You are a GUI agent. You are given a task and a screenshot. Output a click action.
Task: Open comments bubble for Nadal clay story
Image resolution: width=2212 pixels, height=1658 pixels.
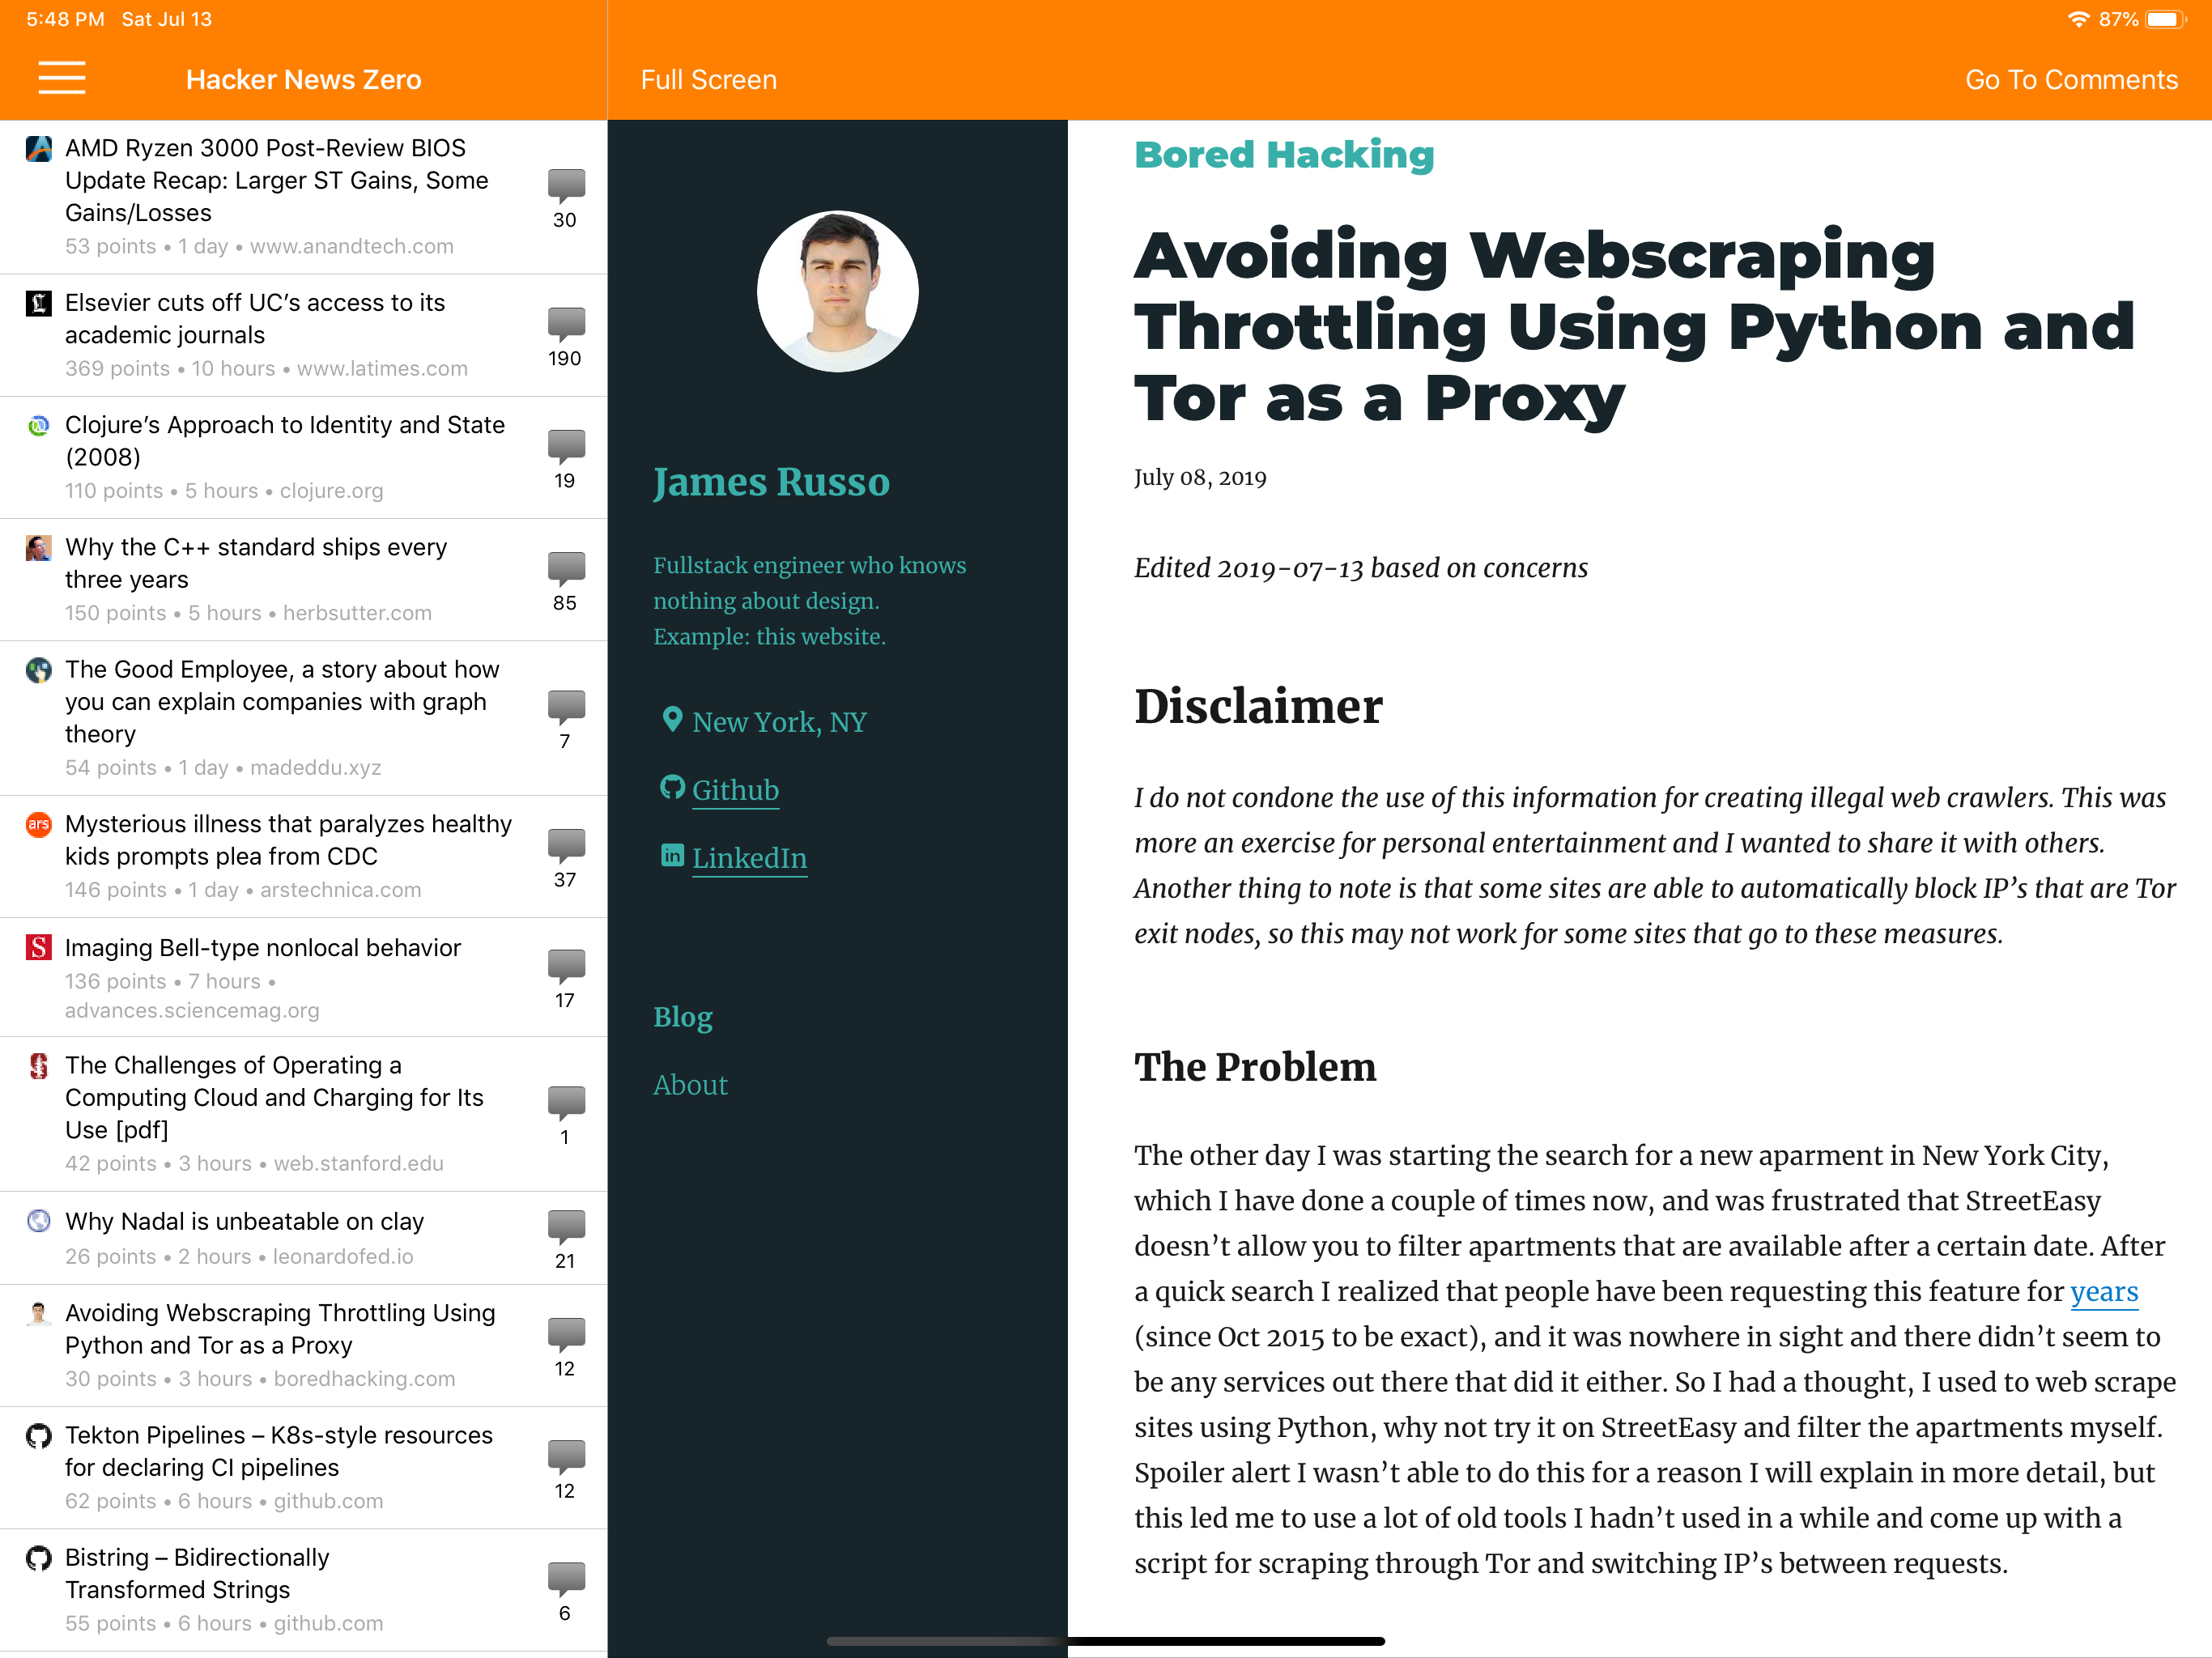[x=566, y=1240]
